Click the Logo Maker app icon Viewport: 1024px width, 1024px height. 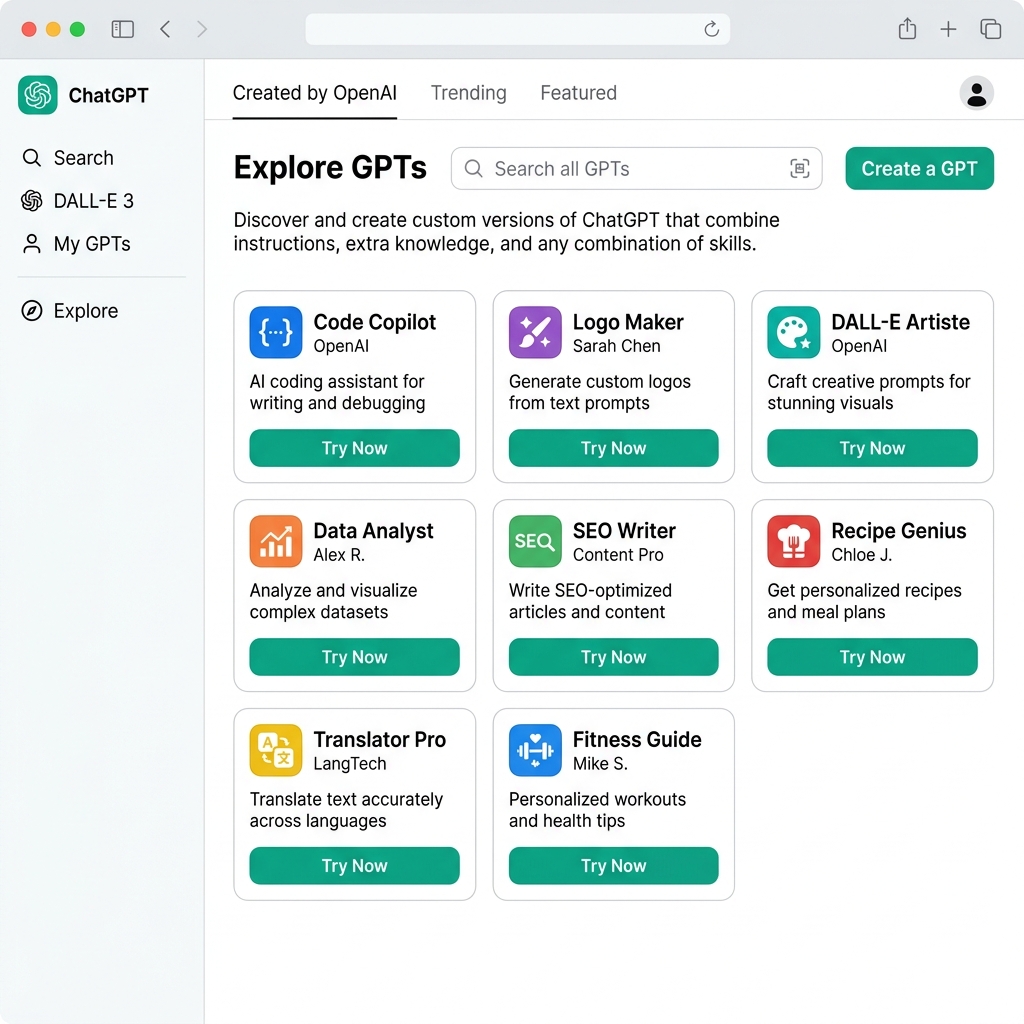(535, 332)
